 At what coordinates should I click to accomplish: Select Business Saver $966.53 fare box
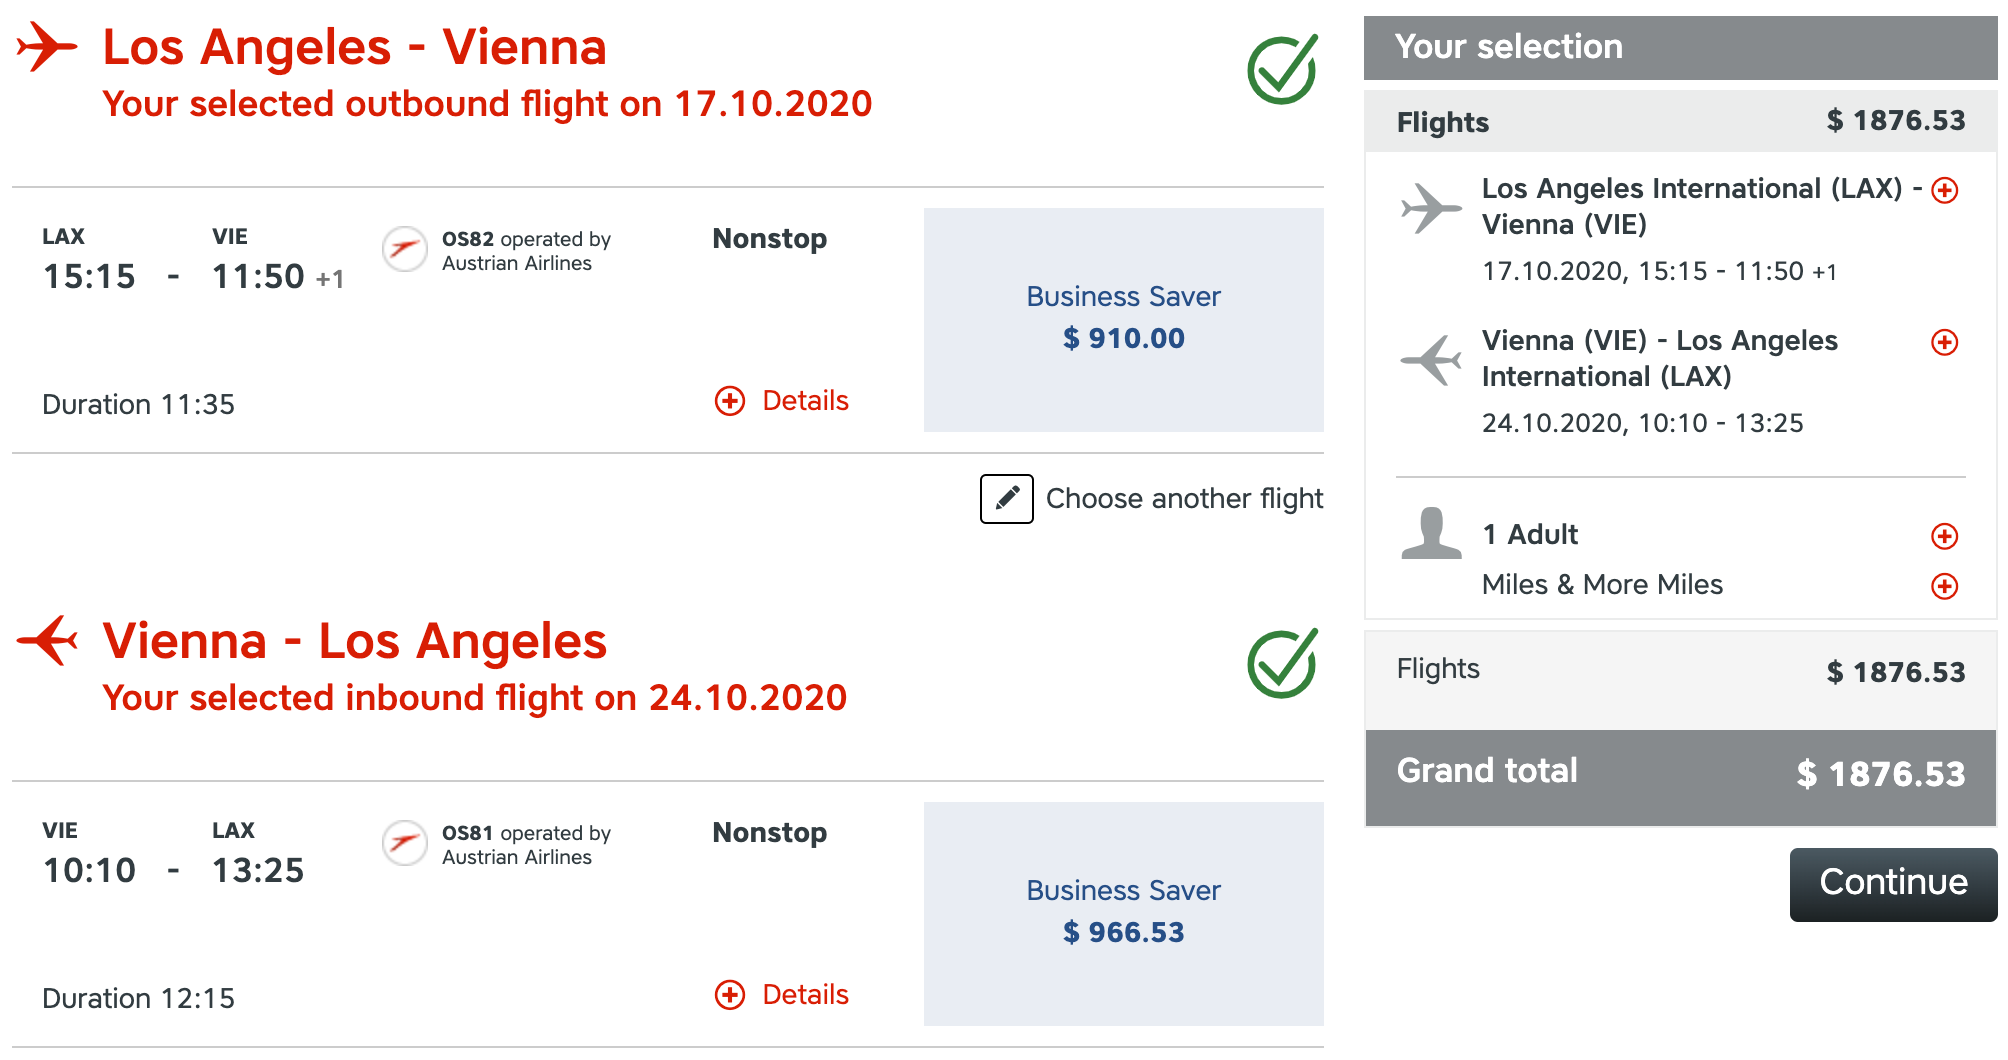coord(1123,913)
